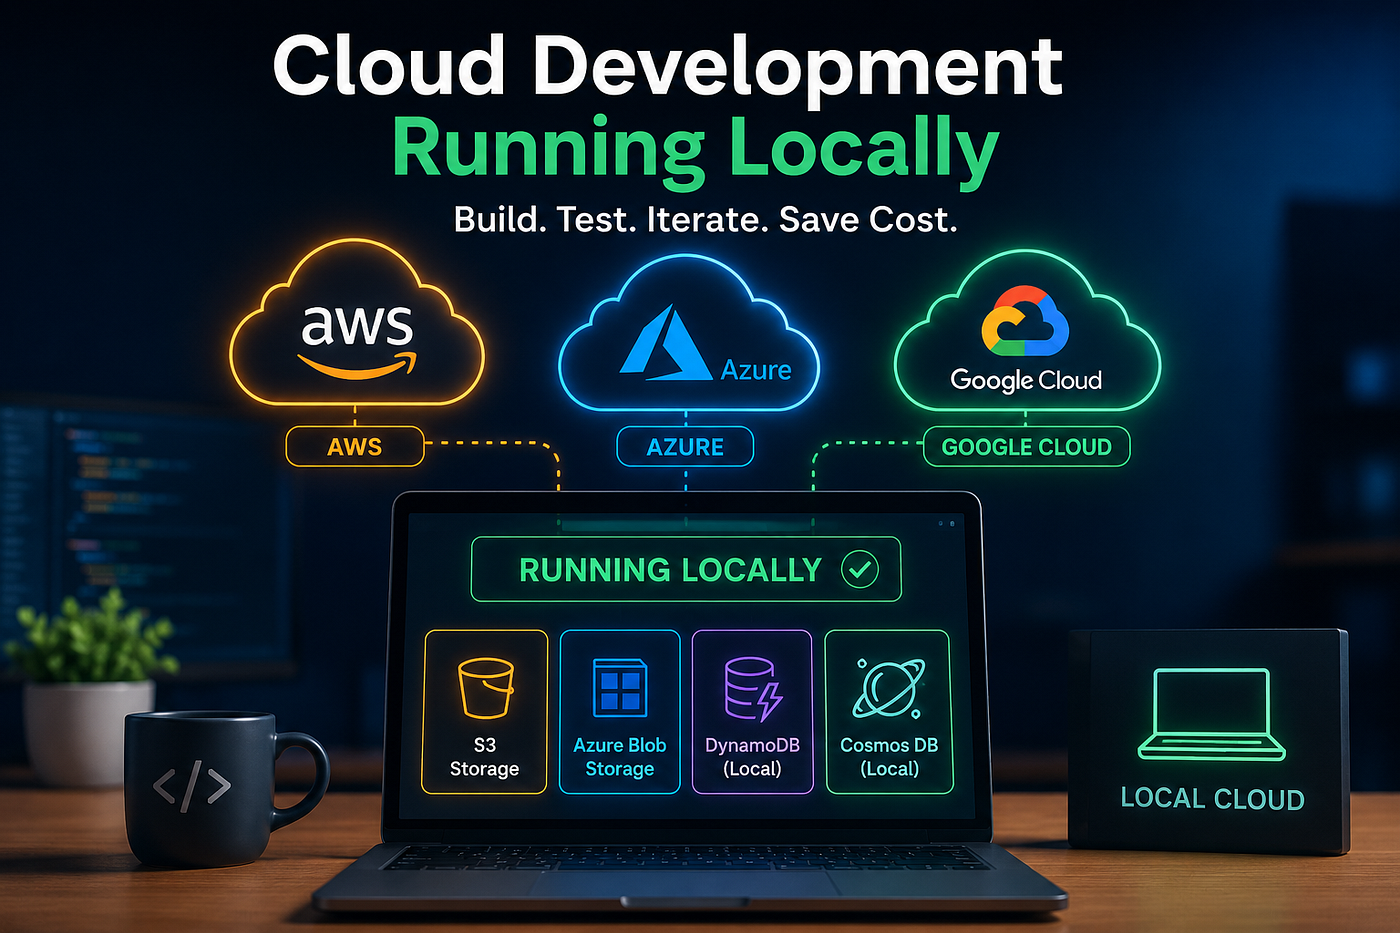
Task: Click the laptop keyboard
Action: (x=688, y=857)
